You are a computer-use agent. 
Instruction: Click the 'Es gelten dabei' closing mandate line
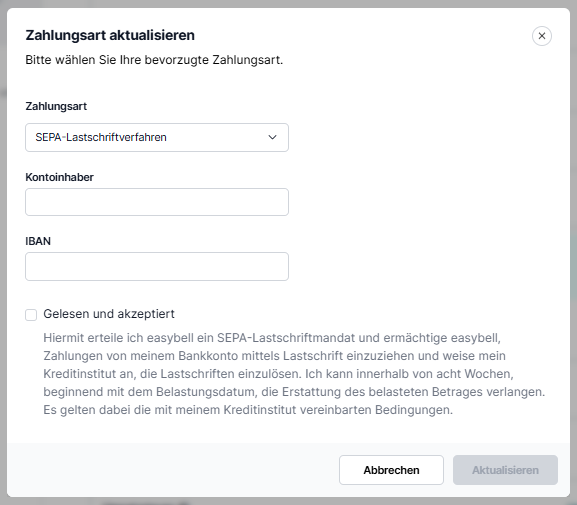coord(248,410)
